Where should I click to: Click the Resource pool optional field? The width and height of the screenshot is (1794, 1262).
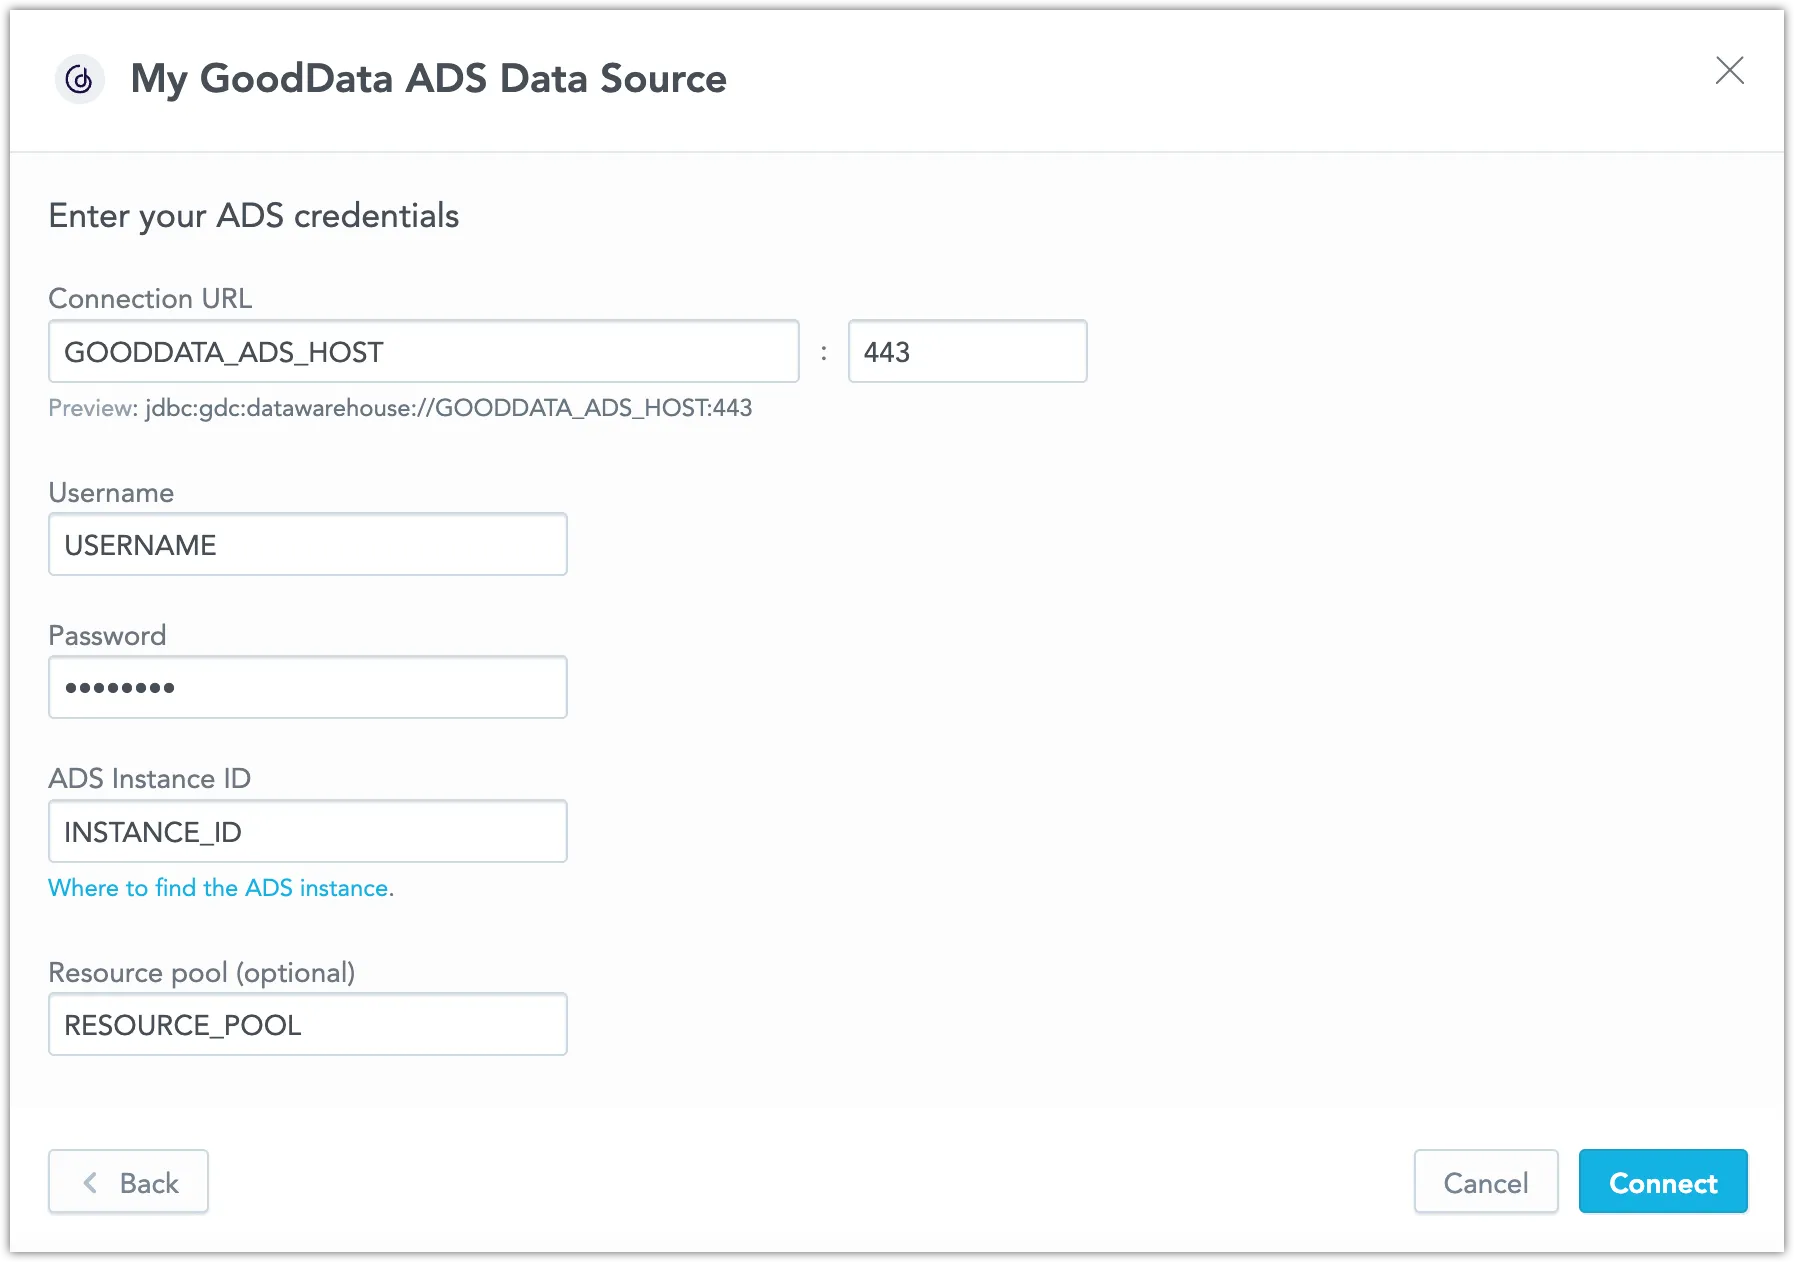coord(307,1024)
